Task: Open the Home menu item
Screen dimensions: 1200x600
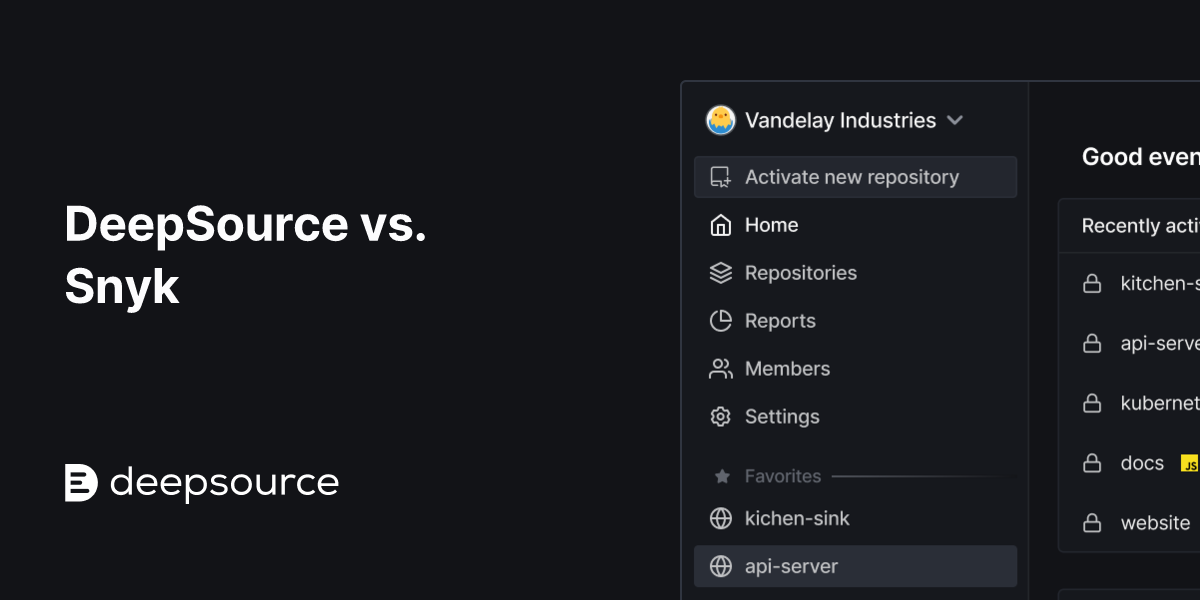Action: coord(771,225)
